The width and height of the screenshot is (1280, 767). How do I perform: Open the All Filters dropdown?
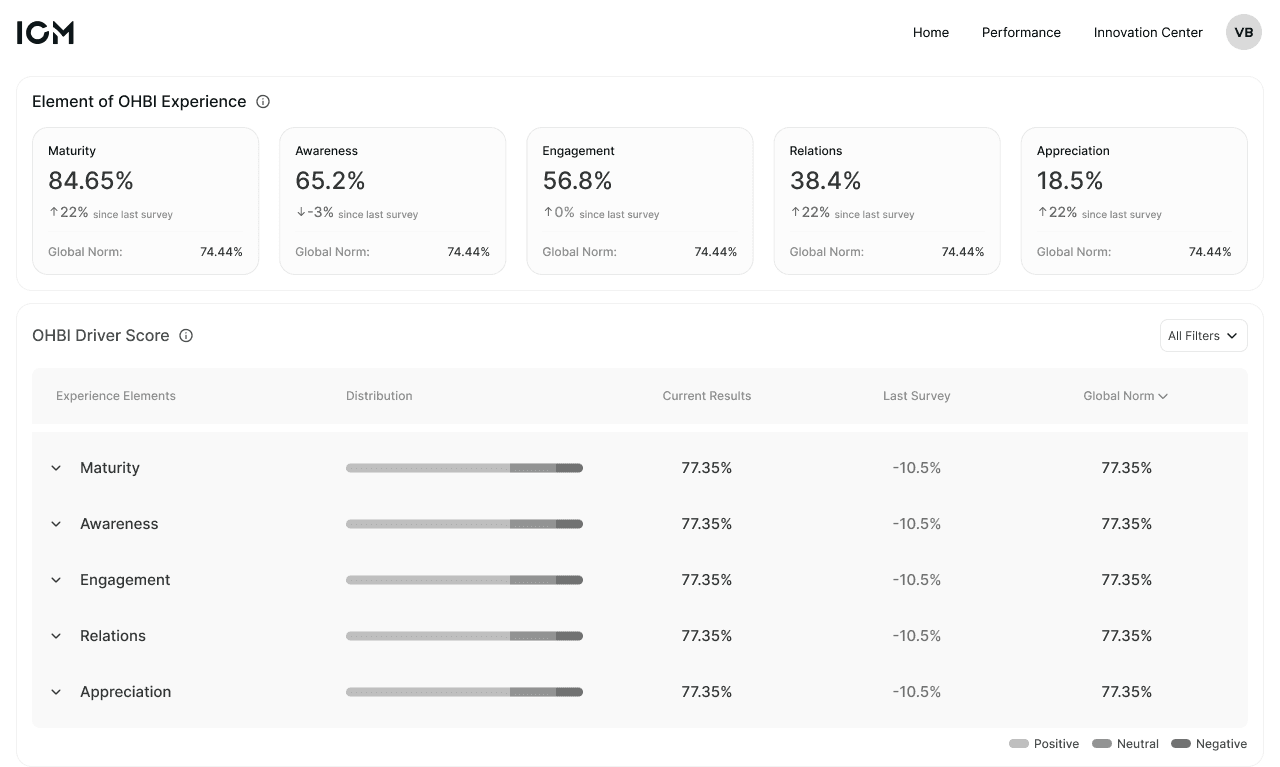[1203, 336]
